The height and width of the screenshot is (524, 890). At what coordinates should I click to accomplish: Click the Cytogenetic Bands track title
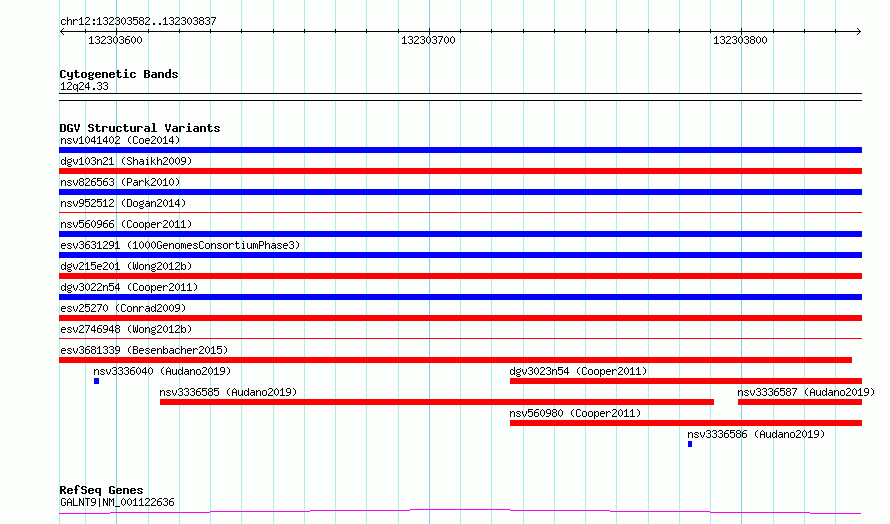(x=119, y=74)
